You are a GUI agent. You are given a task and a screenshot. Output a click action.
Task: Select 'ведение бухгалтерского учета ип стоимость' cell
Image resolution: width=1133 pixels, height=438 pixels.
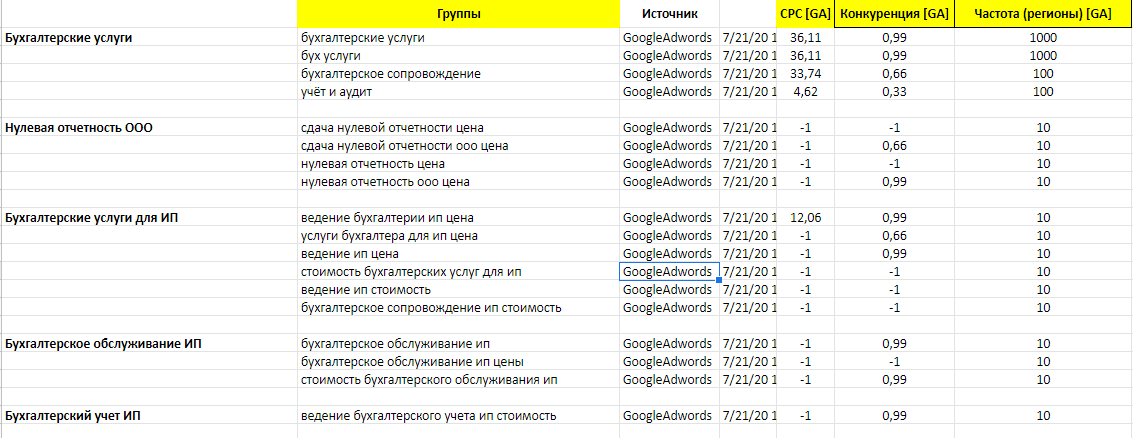pos(458,416)
